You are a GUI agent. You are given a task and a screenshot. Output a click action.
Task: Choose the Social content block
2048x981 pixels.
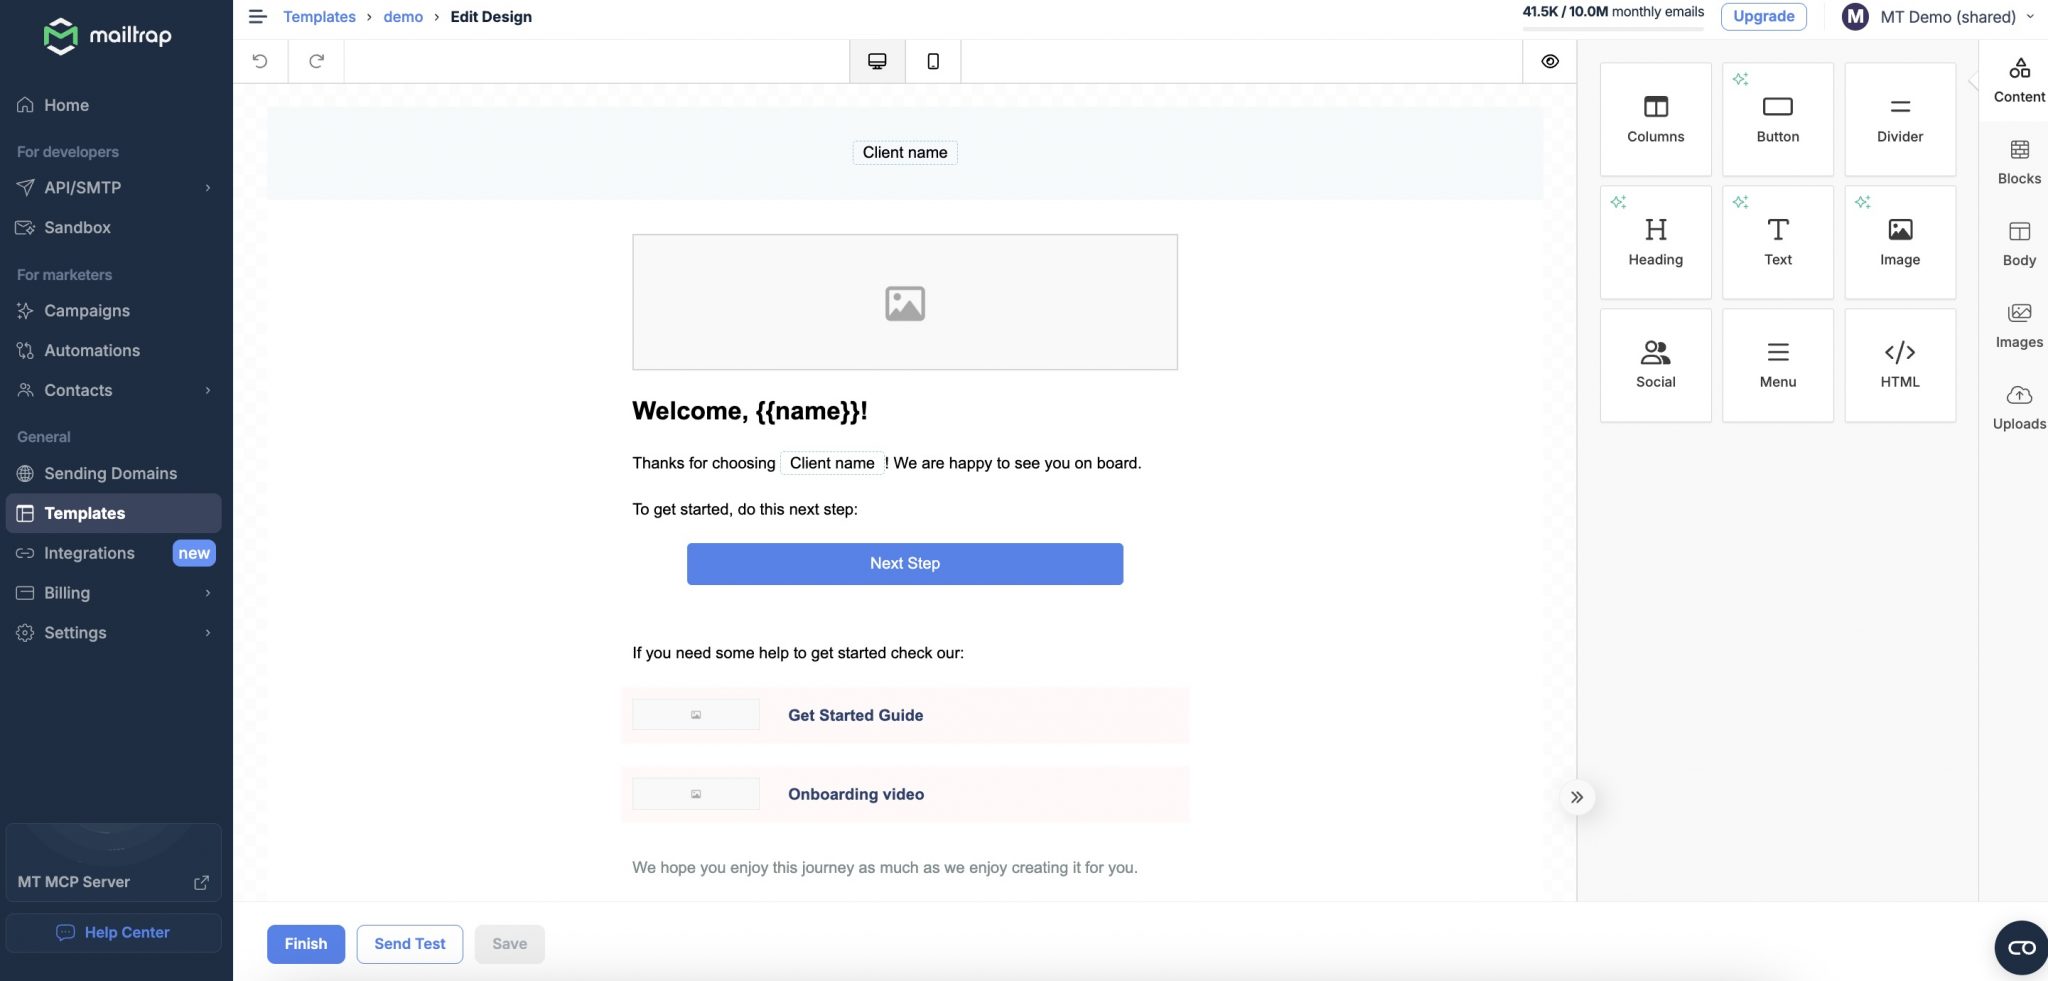[1654, 363]
